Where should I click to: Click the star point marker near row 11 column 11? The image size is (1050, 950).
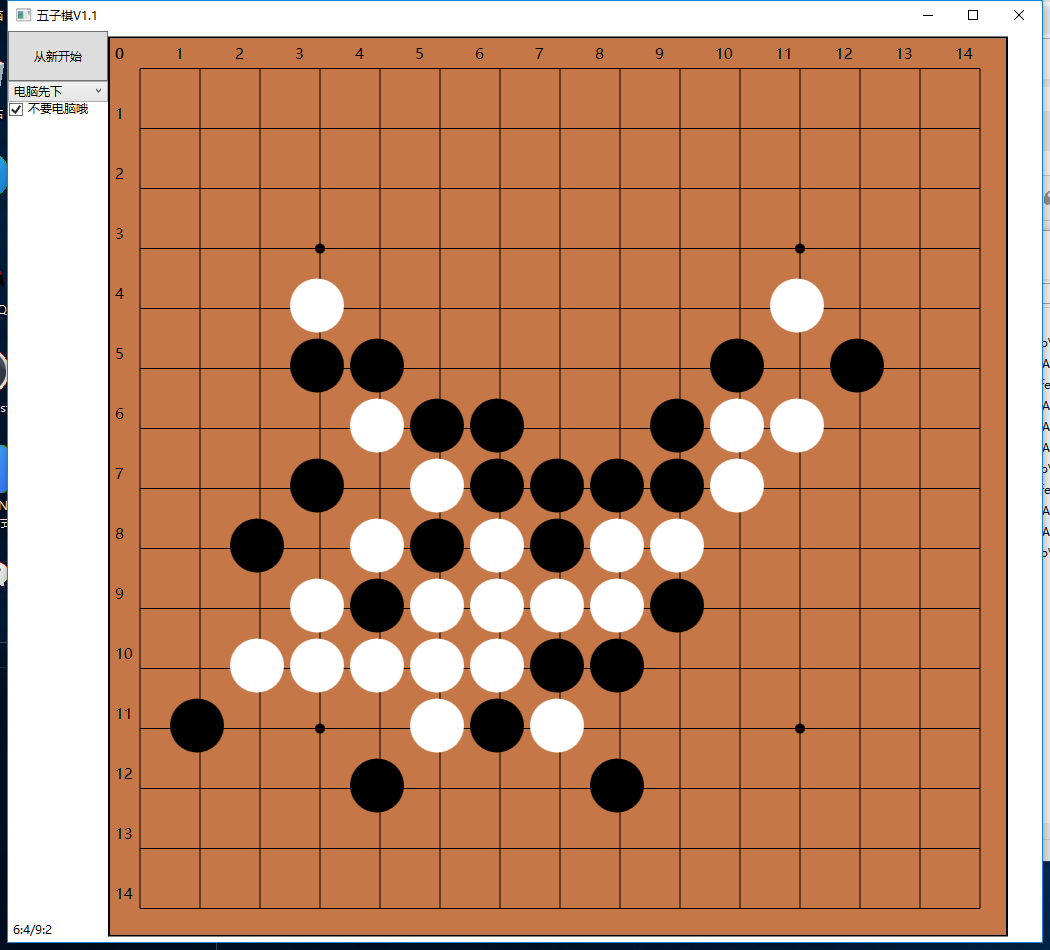[x=799, y=728]
